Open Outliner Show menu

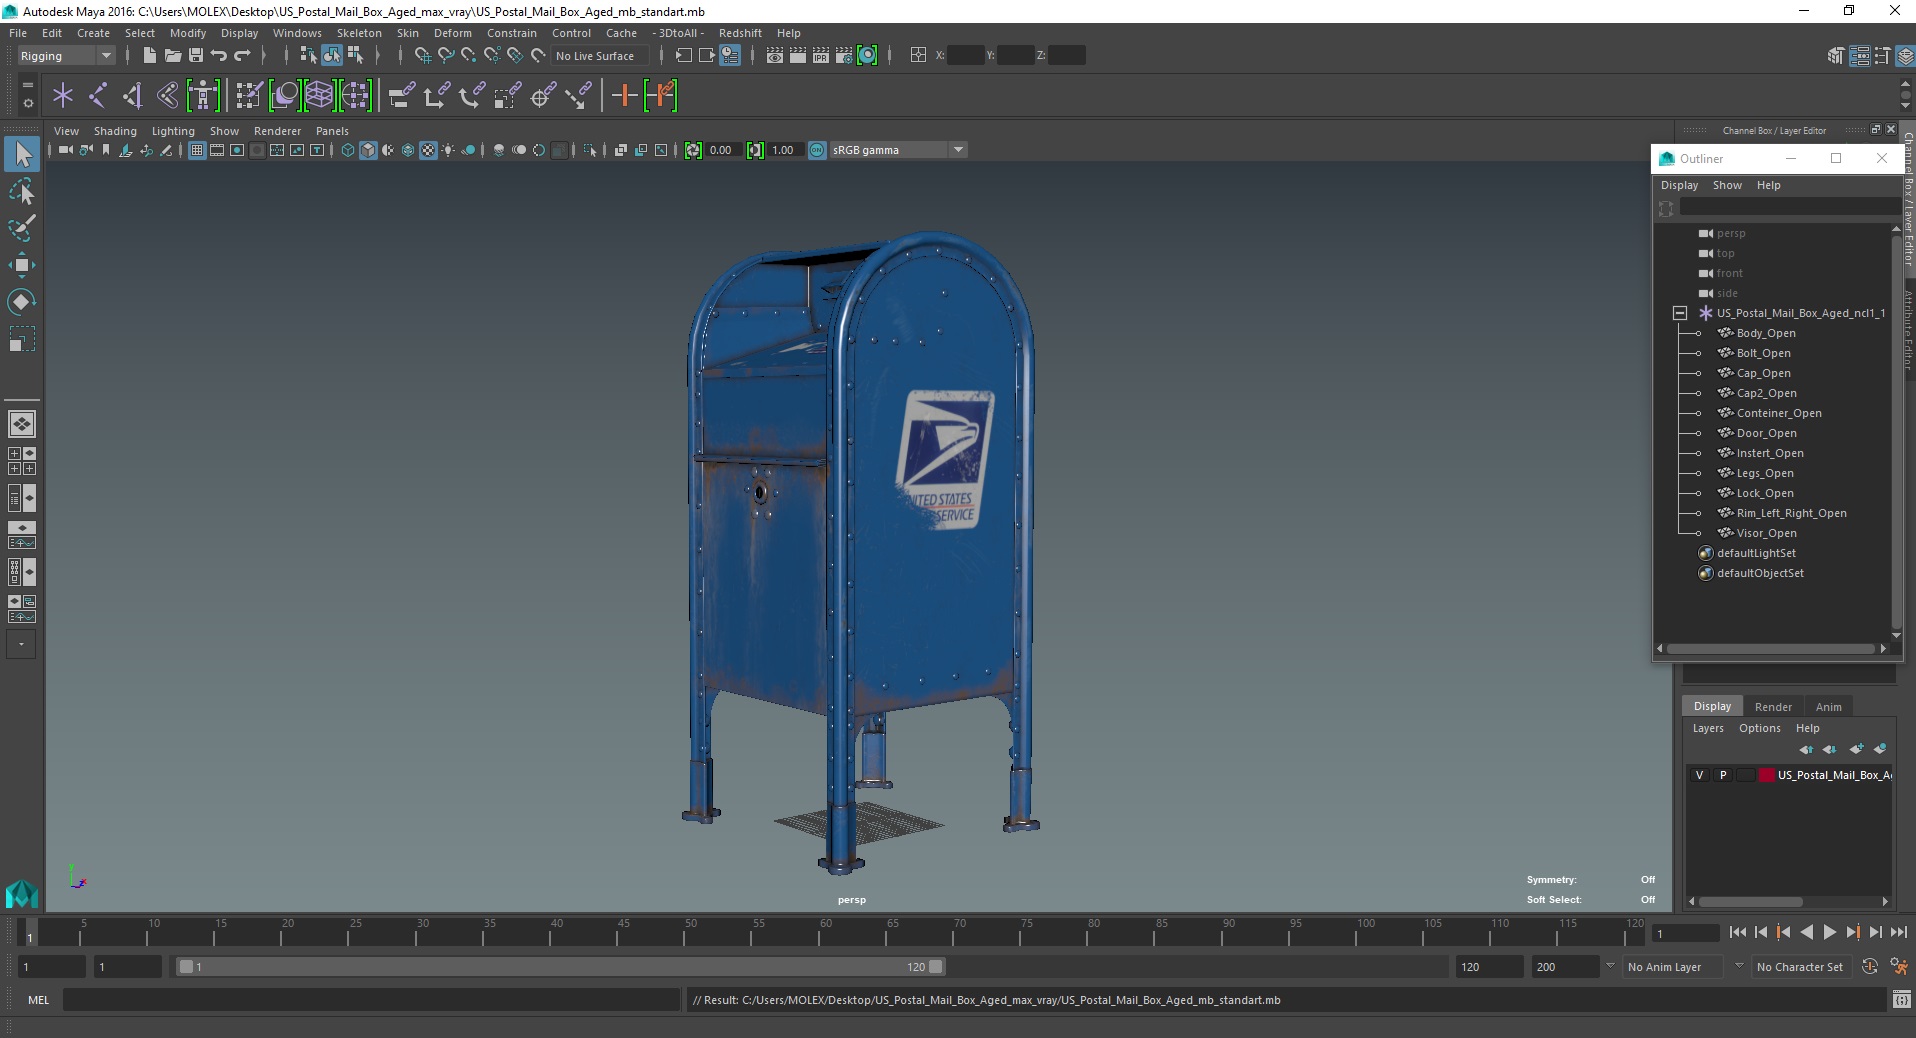point(1727,185)
